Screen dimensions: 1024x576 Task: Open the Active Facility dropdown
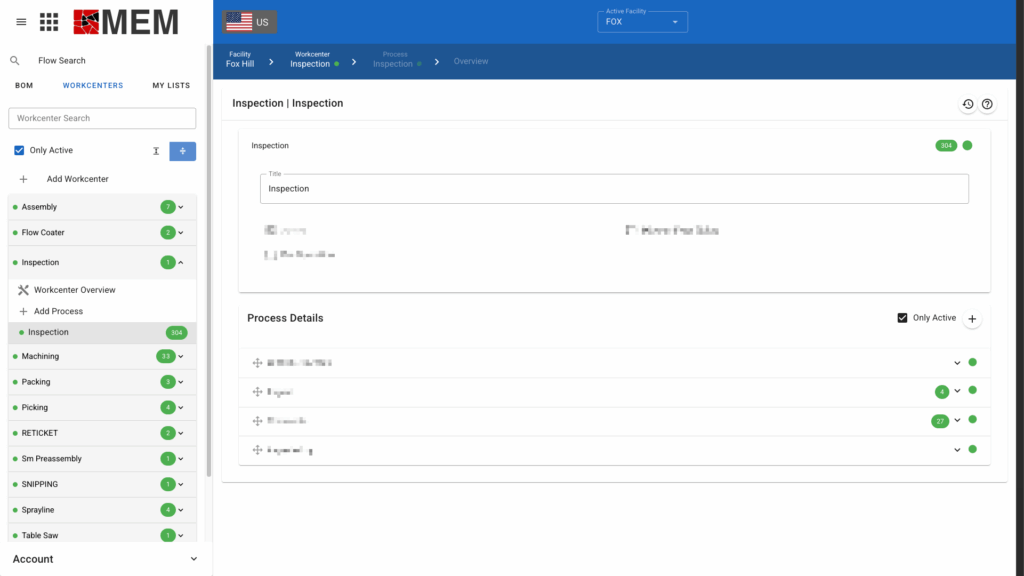tap(642, 21)
